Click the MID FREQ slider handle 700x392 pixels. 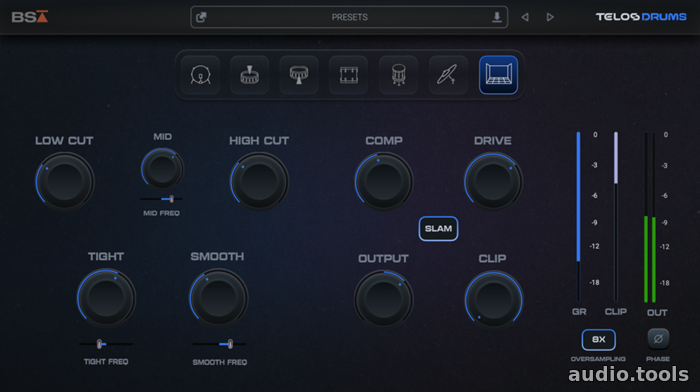171,199
